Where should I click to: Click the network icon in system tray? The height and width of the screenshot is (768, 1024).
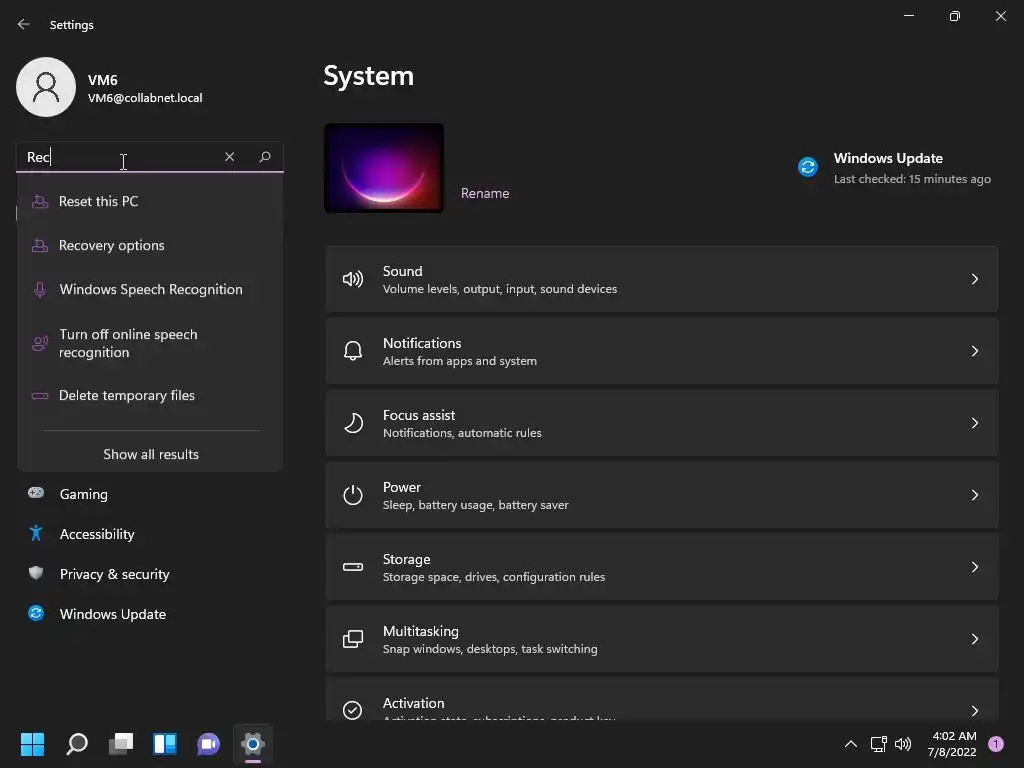[x=878, y=744]
